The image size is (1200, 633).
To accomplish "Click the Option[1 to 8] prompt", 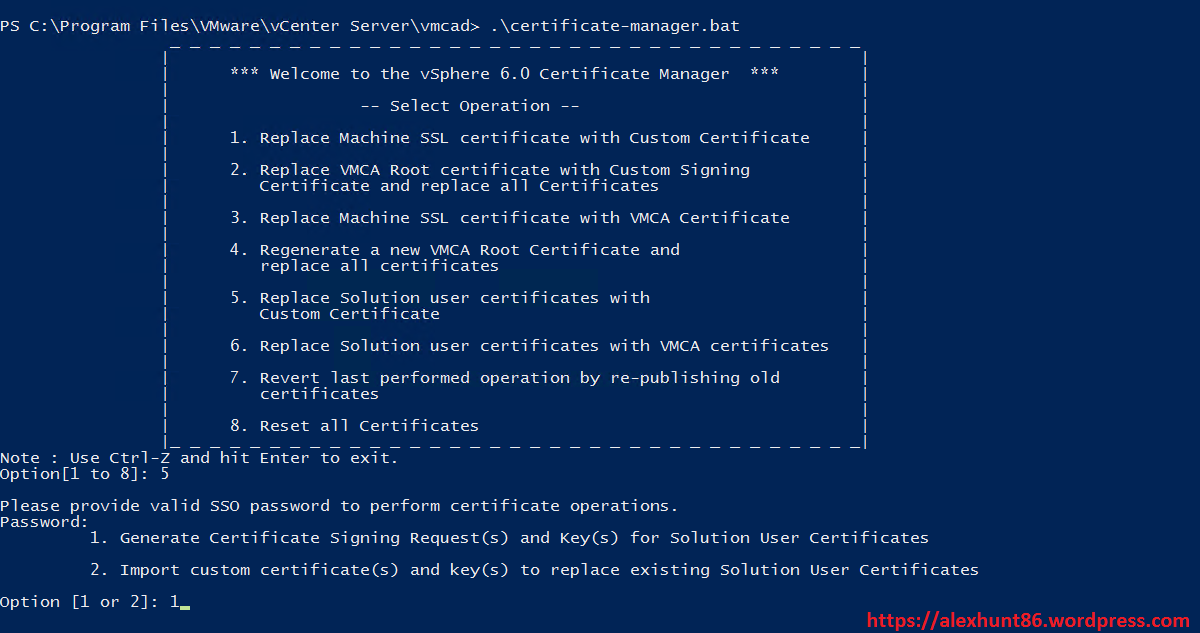I will (x=85, y=474).
